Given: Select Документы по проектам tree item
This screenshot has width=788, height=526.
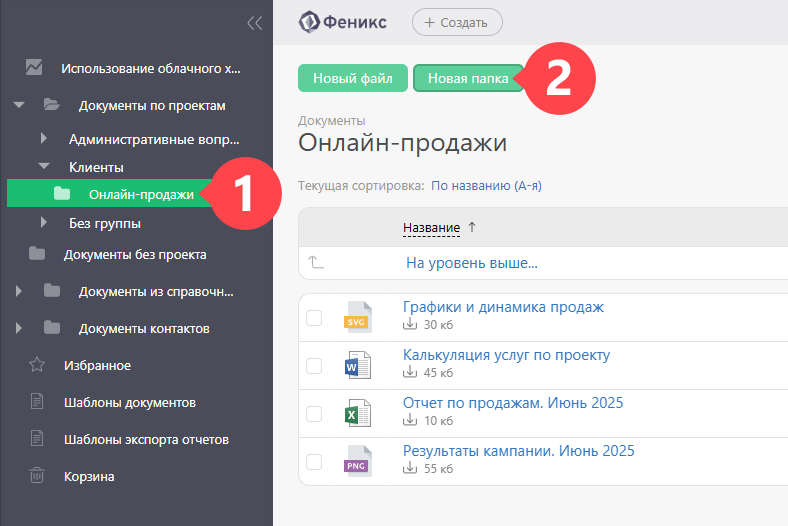Looking at the screenshot, I should point(152,106).
